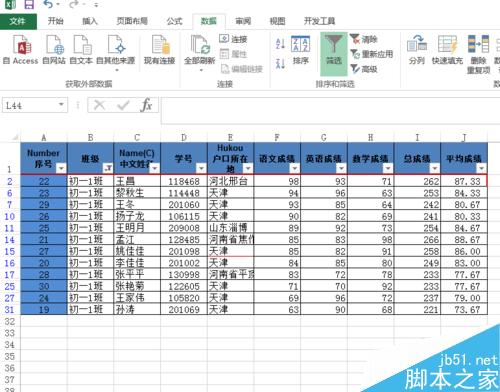The image size is (500, 392).
Task: Open class column filtered dropdown
Action: click(108, 168)
